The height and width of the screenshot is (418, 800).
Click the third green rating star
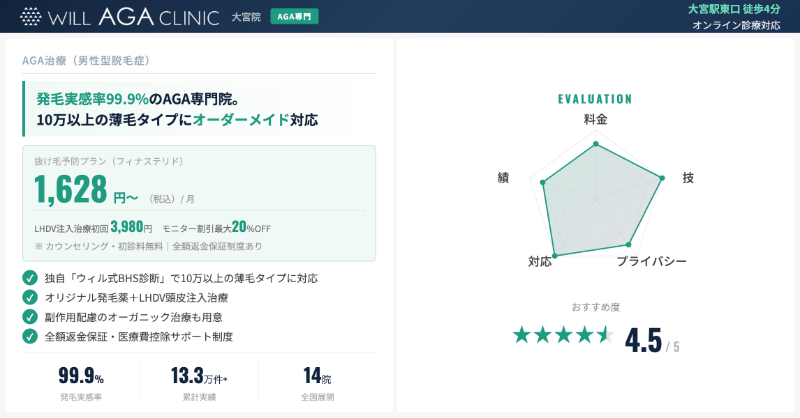pyautogui.click(x=563, y=335)
